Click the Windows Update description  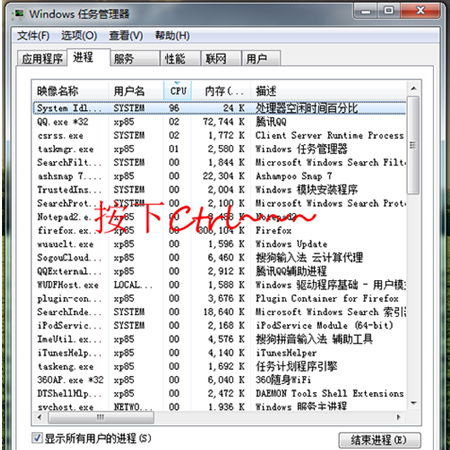[291, 244]
